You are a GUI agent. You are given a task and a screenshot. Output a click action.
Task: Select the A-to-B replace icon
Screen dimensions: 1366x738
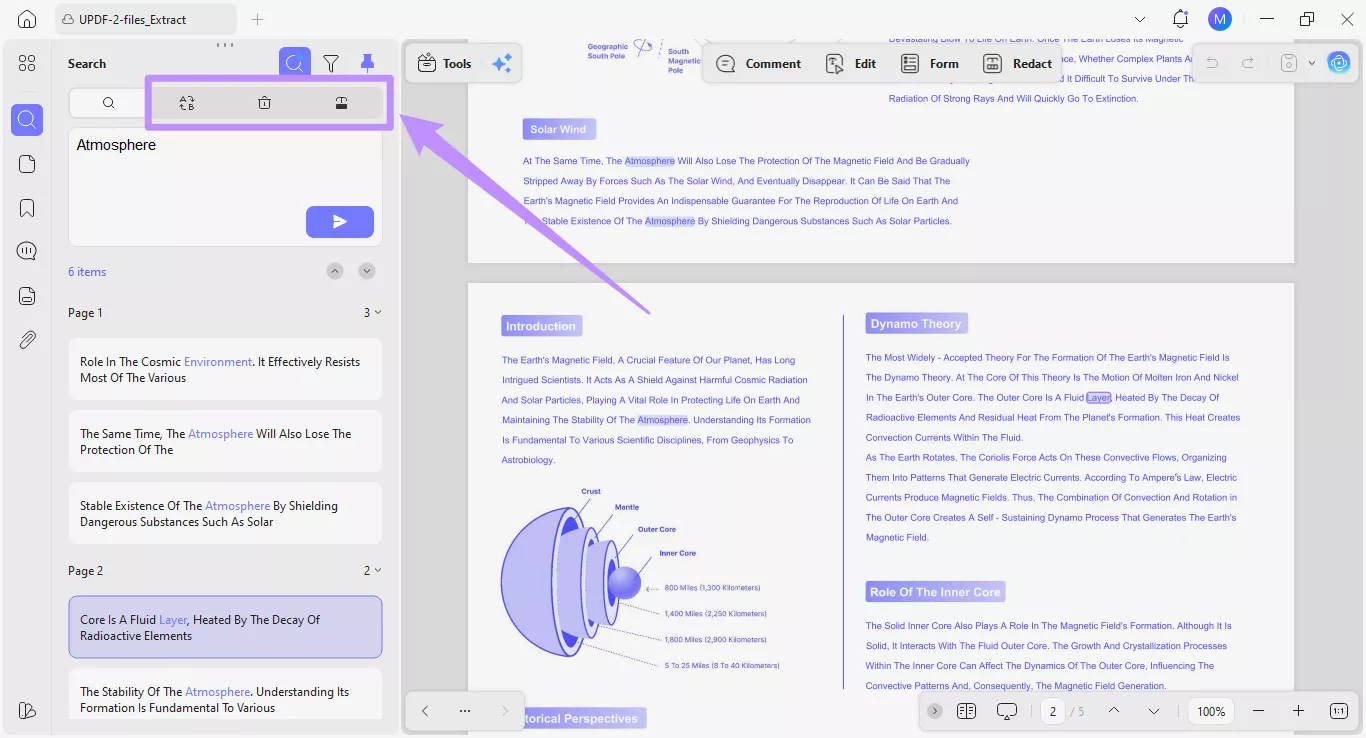[187, 102]
